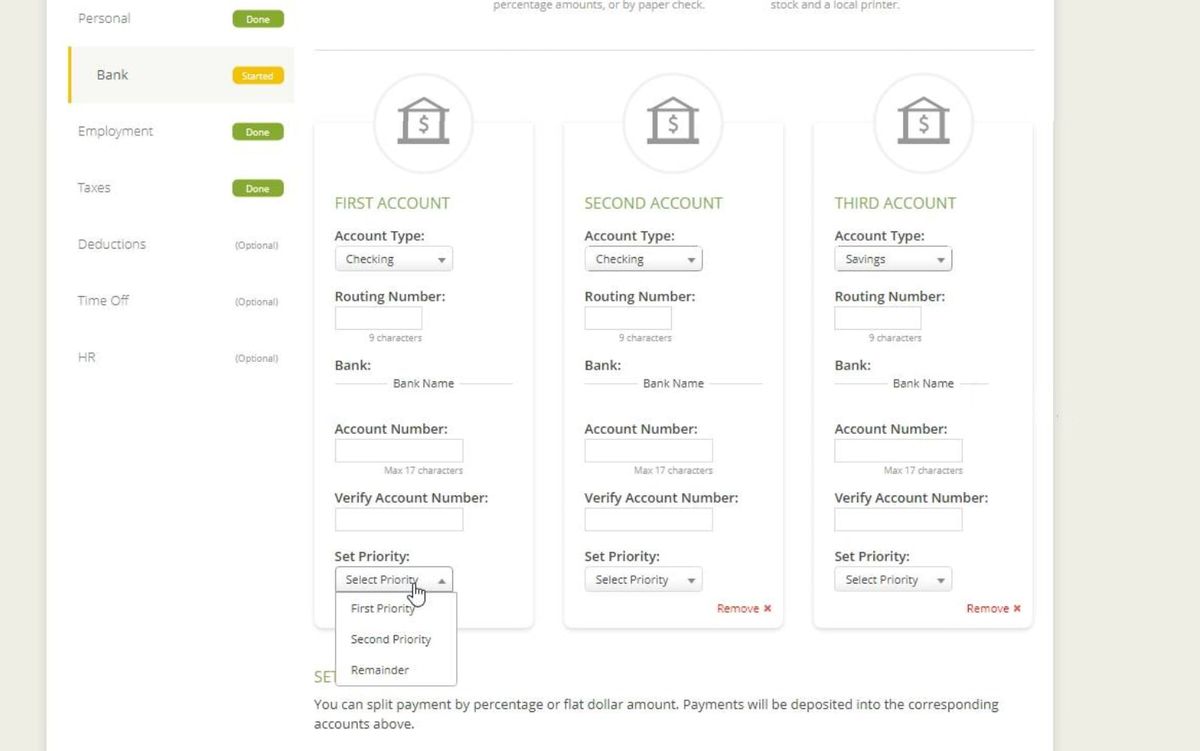Choose Remainder from the priority dropdown
This screenshot has height=751, width=1200.
pos(378,670)
